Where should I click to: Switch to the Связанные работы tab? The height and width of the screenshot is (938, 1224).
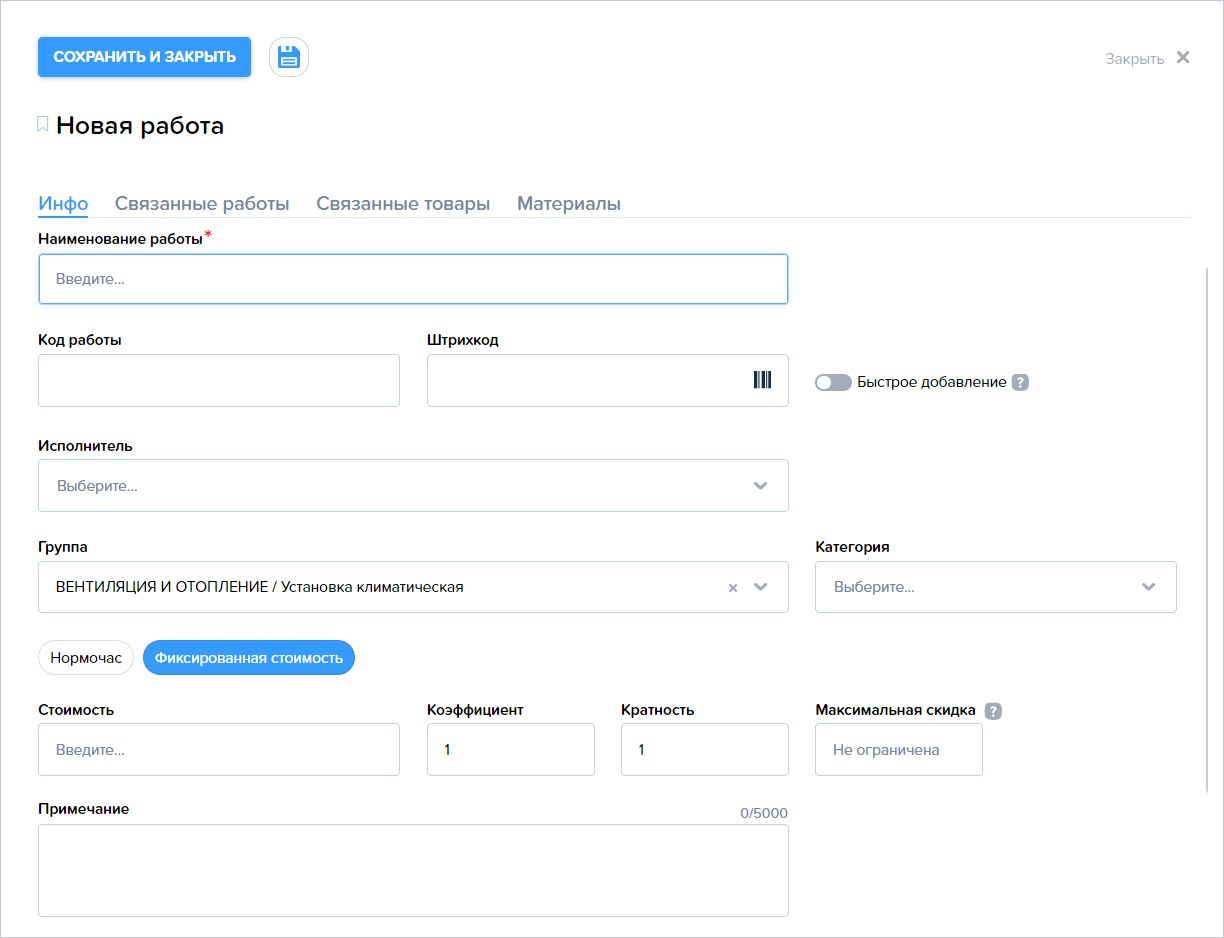click(202, 203)
